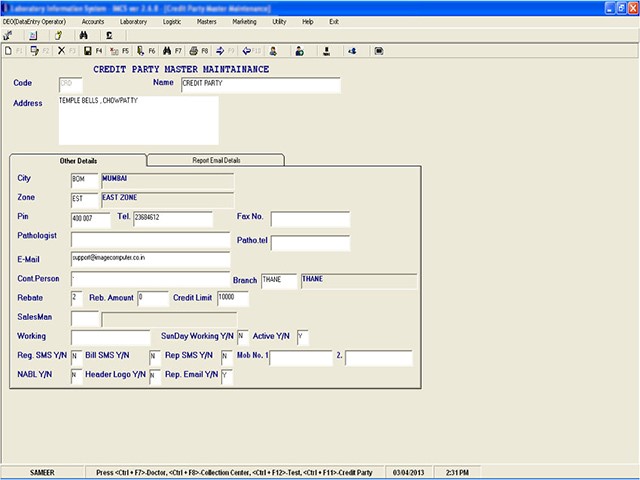640x480 pixels.
Task: Click the Rep. Email Y/N field
Action: coord(227,376)
